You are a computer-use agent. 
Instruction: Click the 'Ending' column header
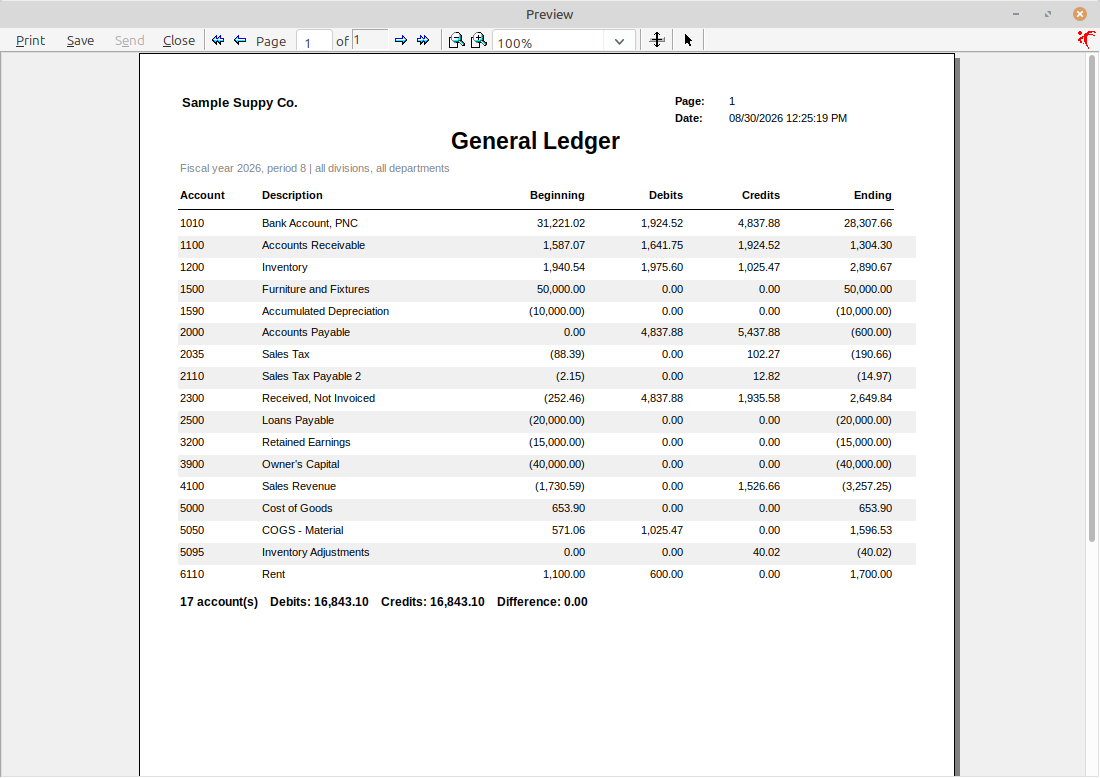click(x=873, y=195)
